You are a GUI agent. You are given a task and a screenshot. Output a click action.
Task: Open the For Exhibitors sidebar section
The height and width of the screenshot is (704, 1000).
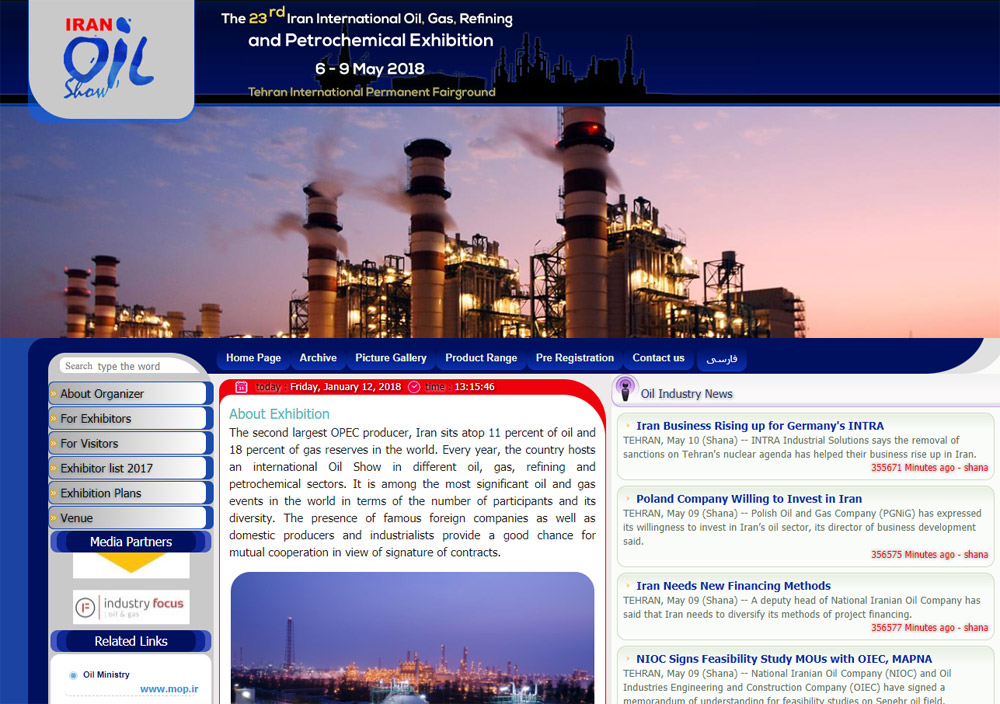coord(128,418)
